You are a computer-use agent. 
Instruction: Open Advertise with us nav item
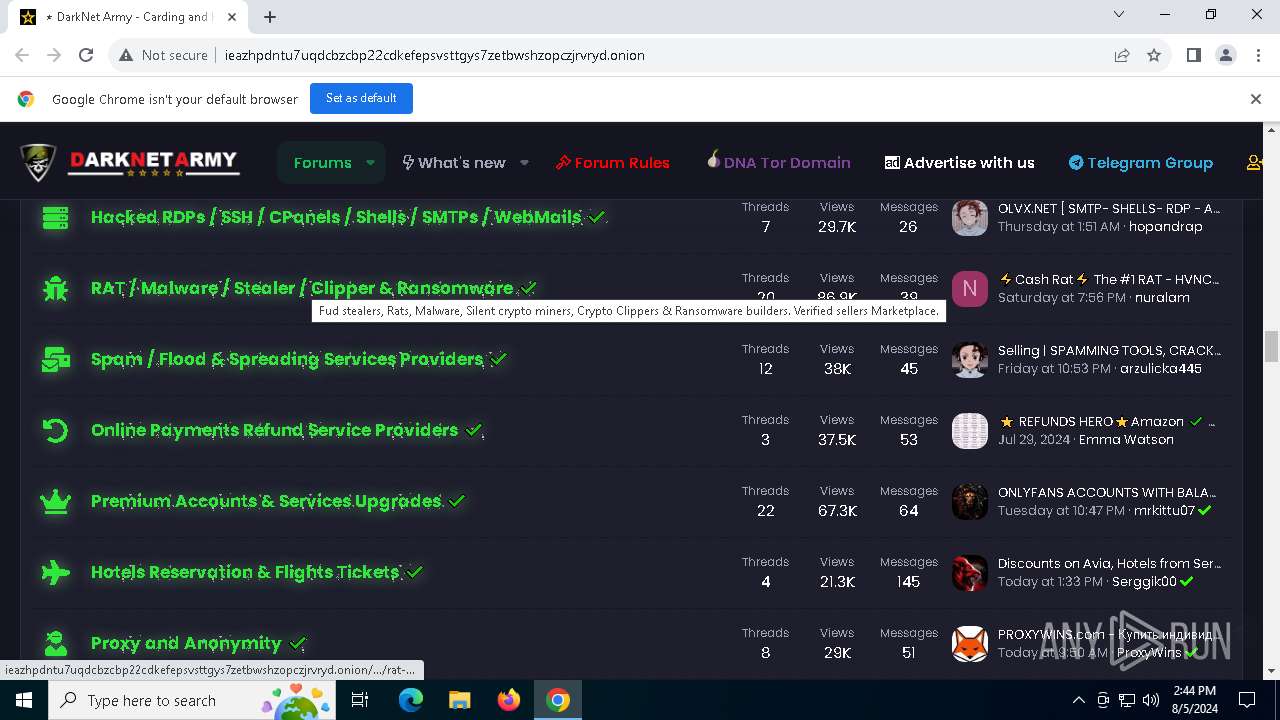point(959,162)
